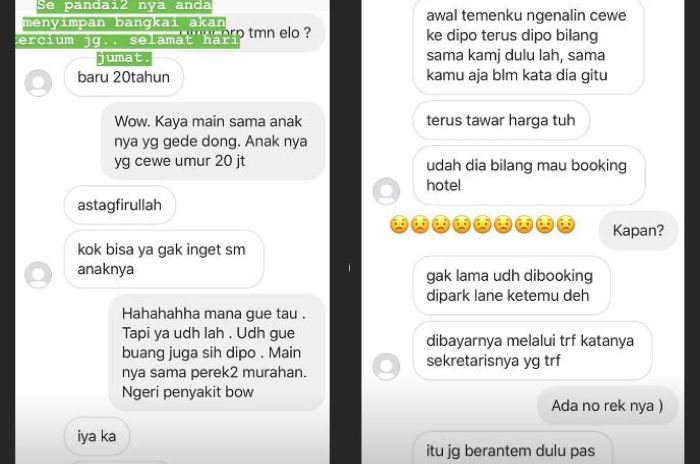The image size is (700, 464).
Task: Select the 'gak lama udh dibooking' bubble
Action: click(x=511, y=285)
